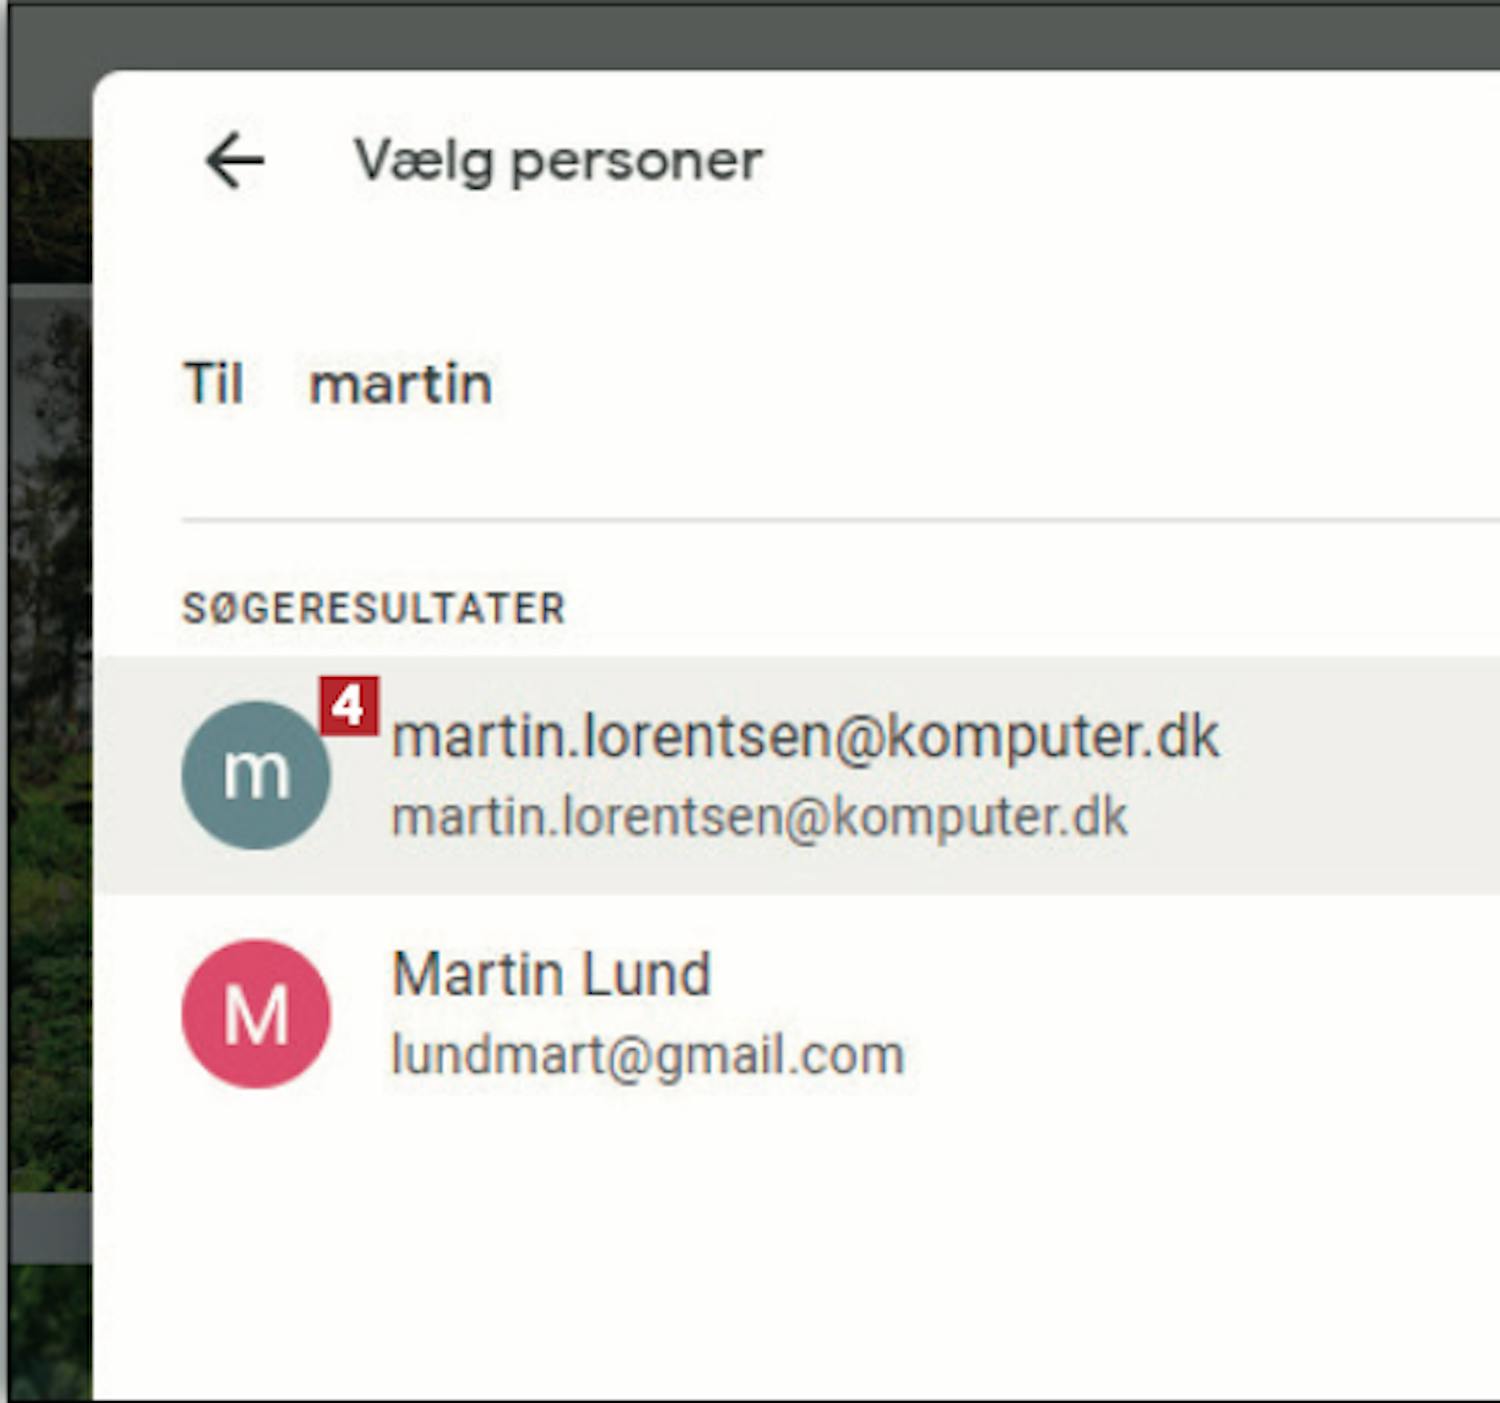This screenshot has height=1403, width=1500.
Task: Click the divider line under the Til field
Action: click(840, 520)
